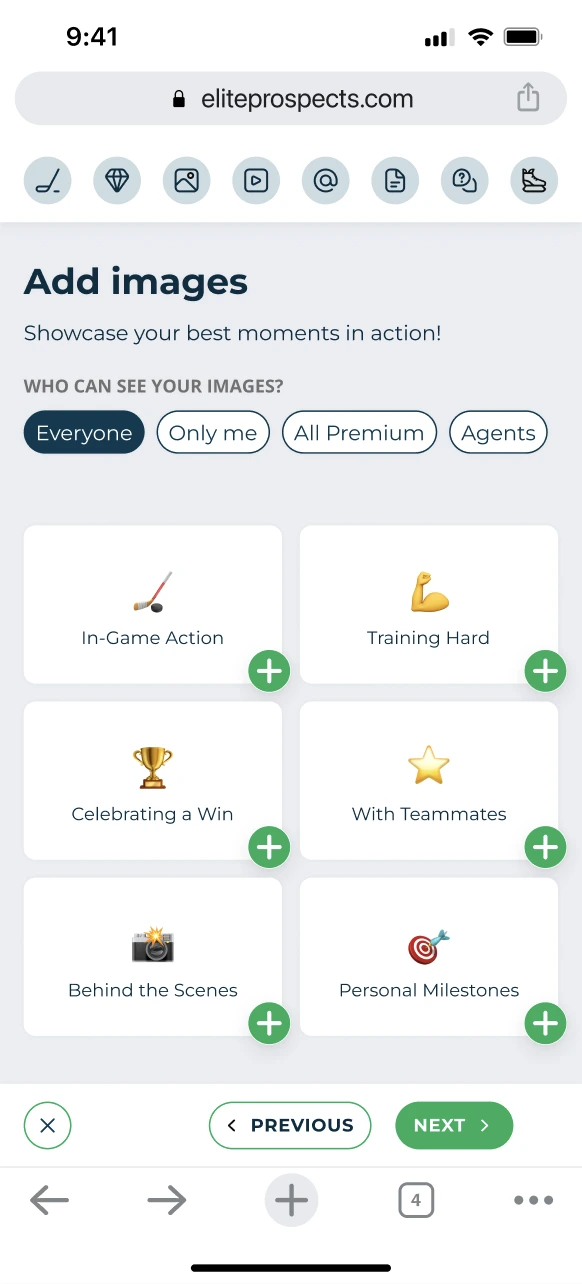Open the question chat step icon
The image size is (582, 1284).
click(x=465, y=181)
